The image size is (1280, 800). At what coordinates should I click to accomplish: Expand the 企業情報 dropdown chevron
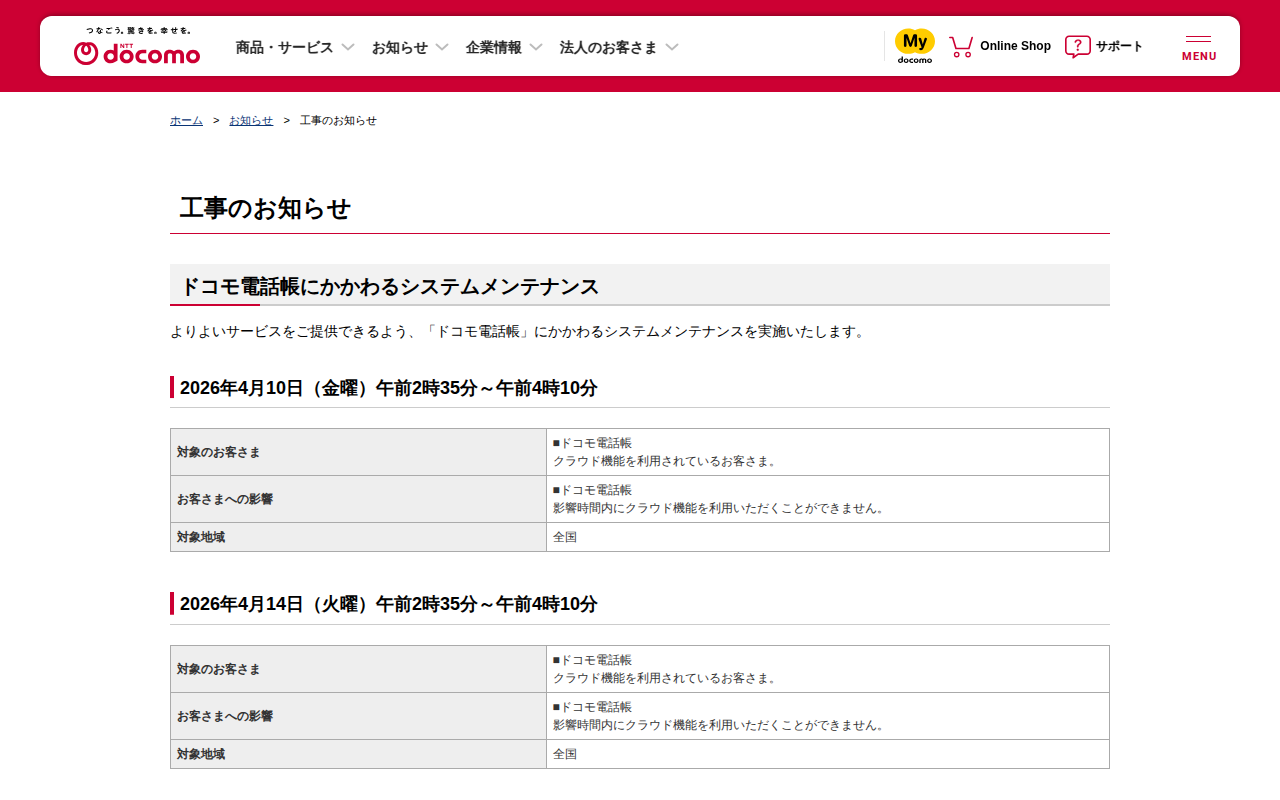(x=536, y=47)
